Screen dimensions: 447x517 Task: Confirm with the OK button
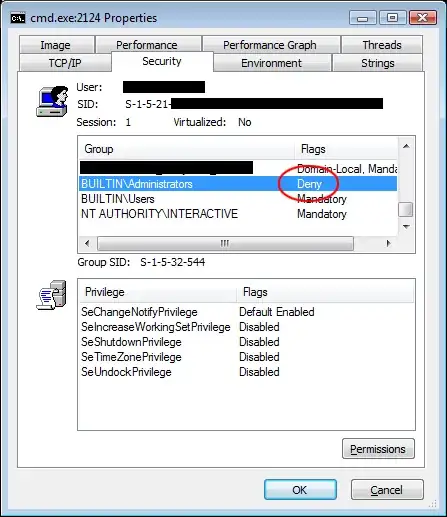(300, 489)
